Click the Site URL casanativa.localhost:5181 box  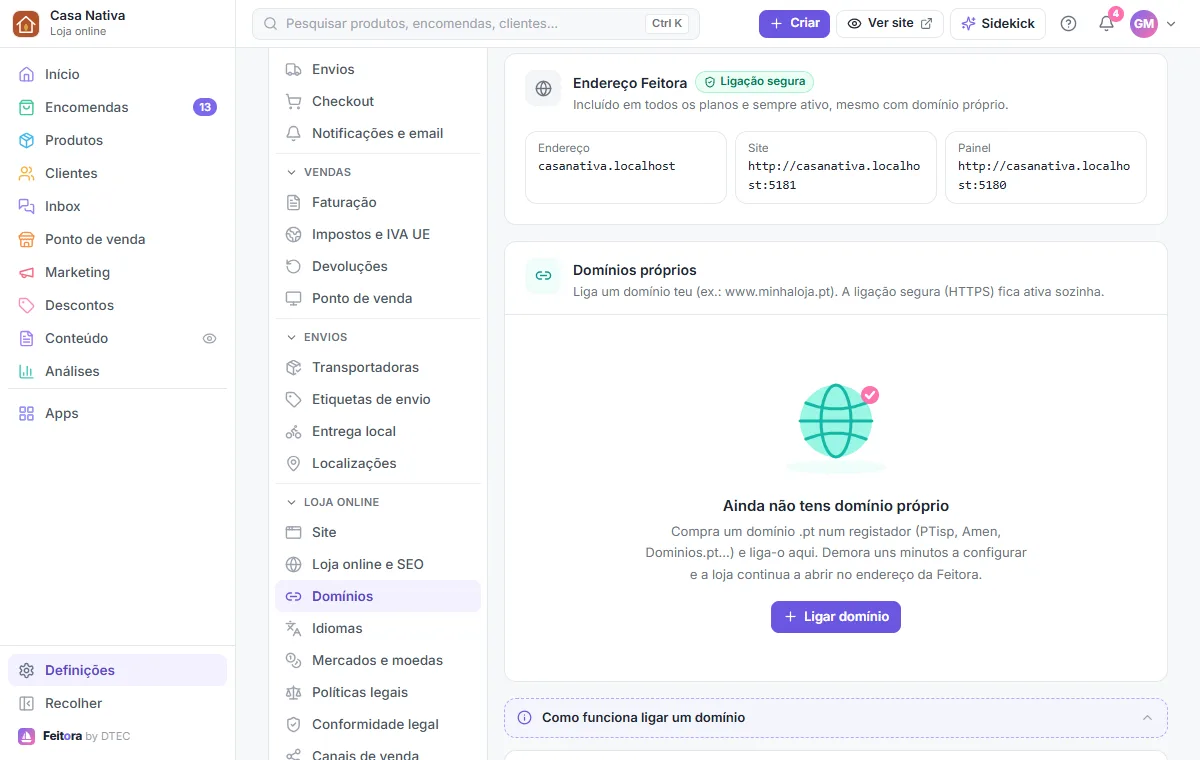pyautogui.click(x=836, y=167)
